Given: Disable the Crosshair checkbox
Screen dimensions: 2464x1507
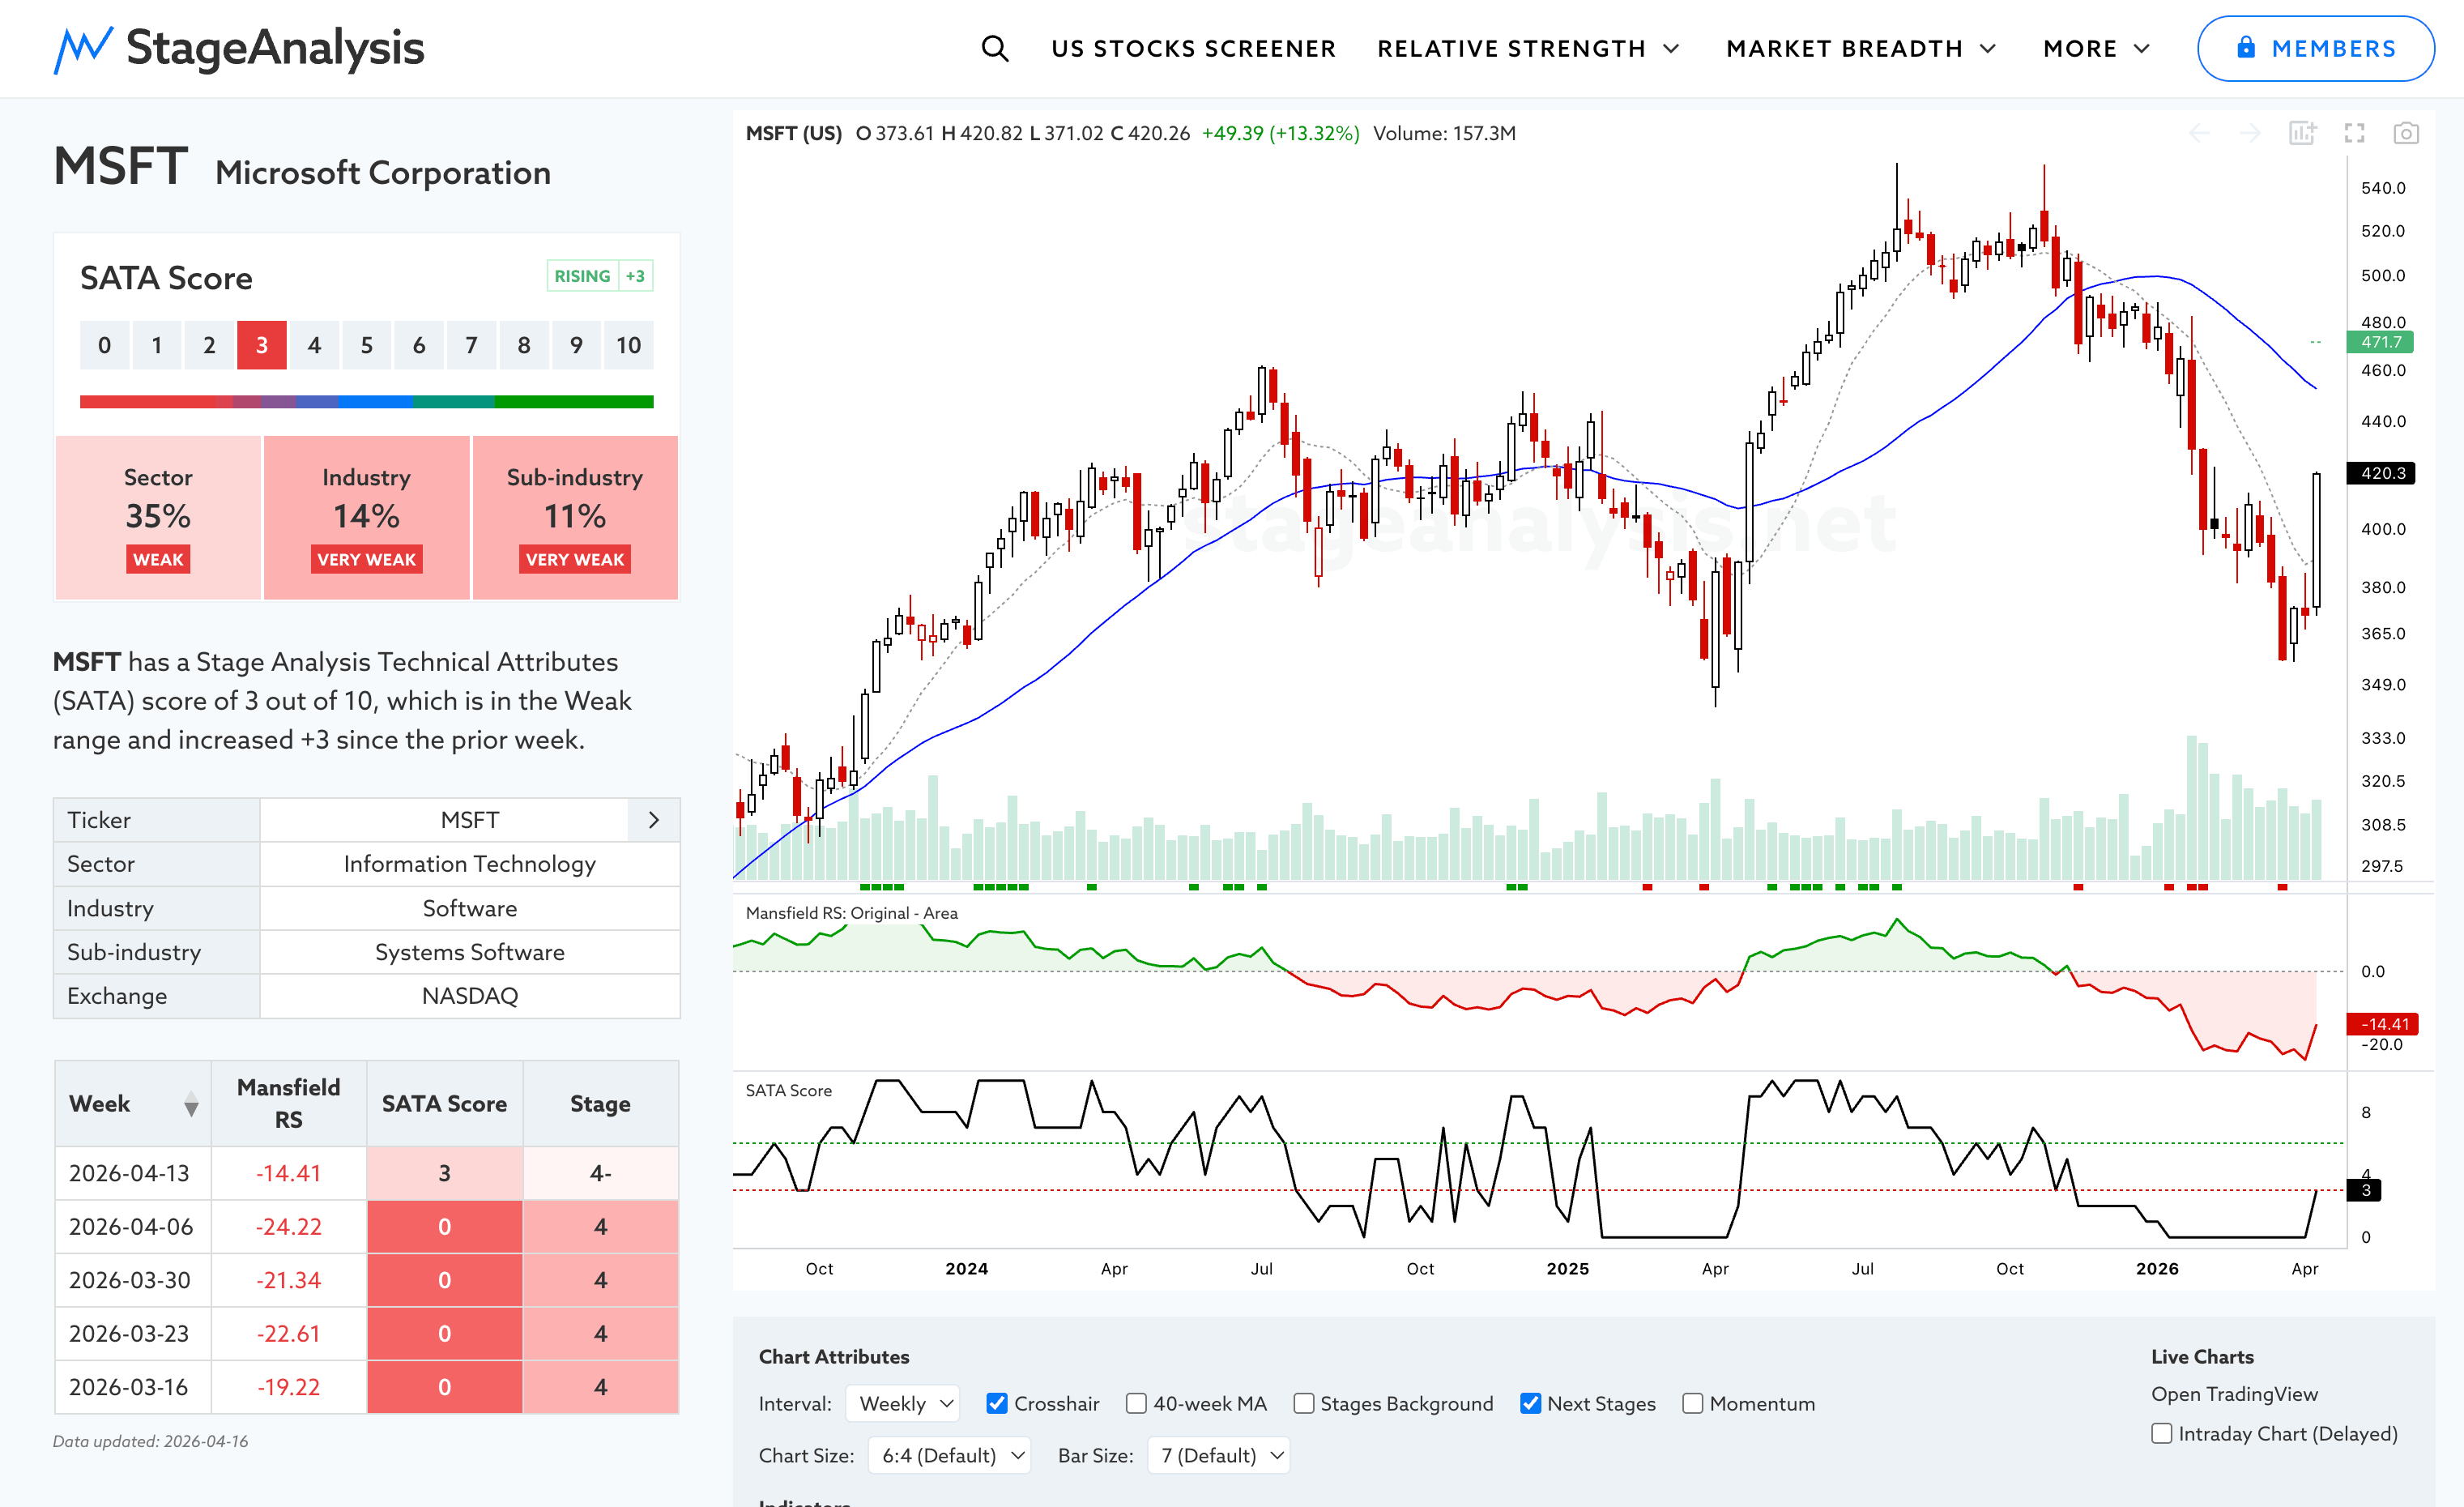Looking at the screenshot, I should click(x=997, y=1403).
